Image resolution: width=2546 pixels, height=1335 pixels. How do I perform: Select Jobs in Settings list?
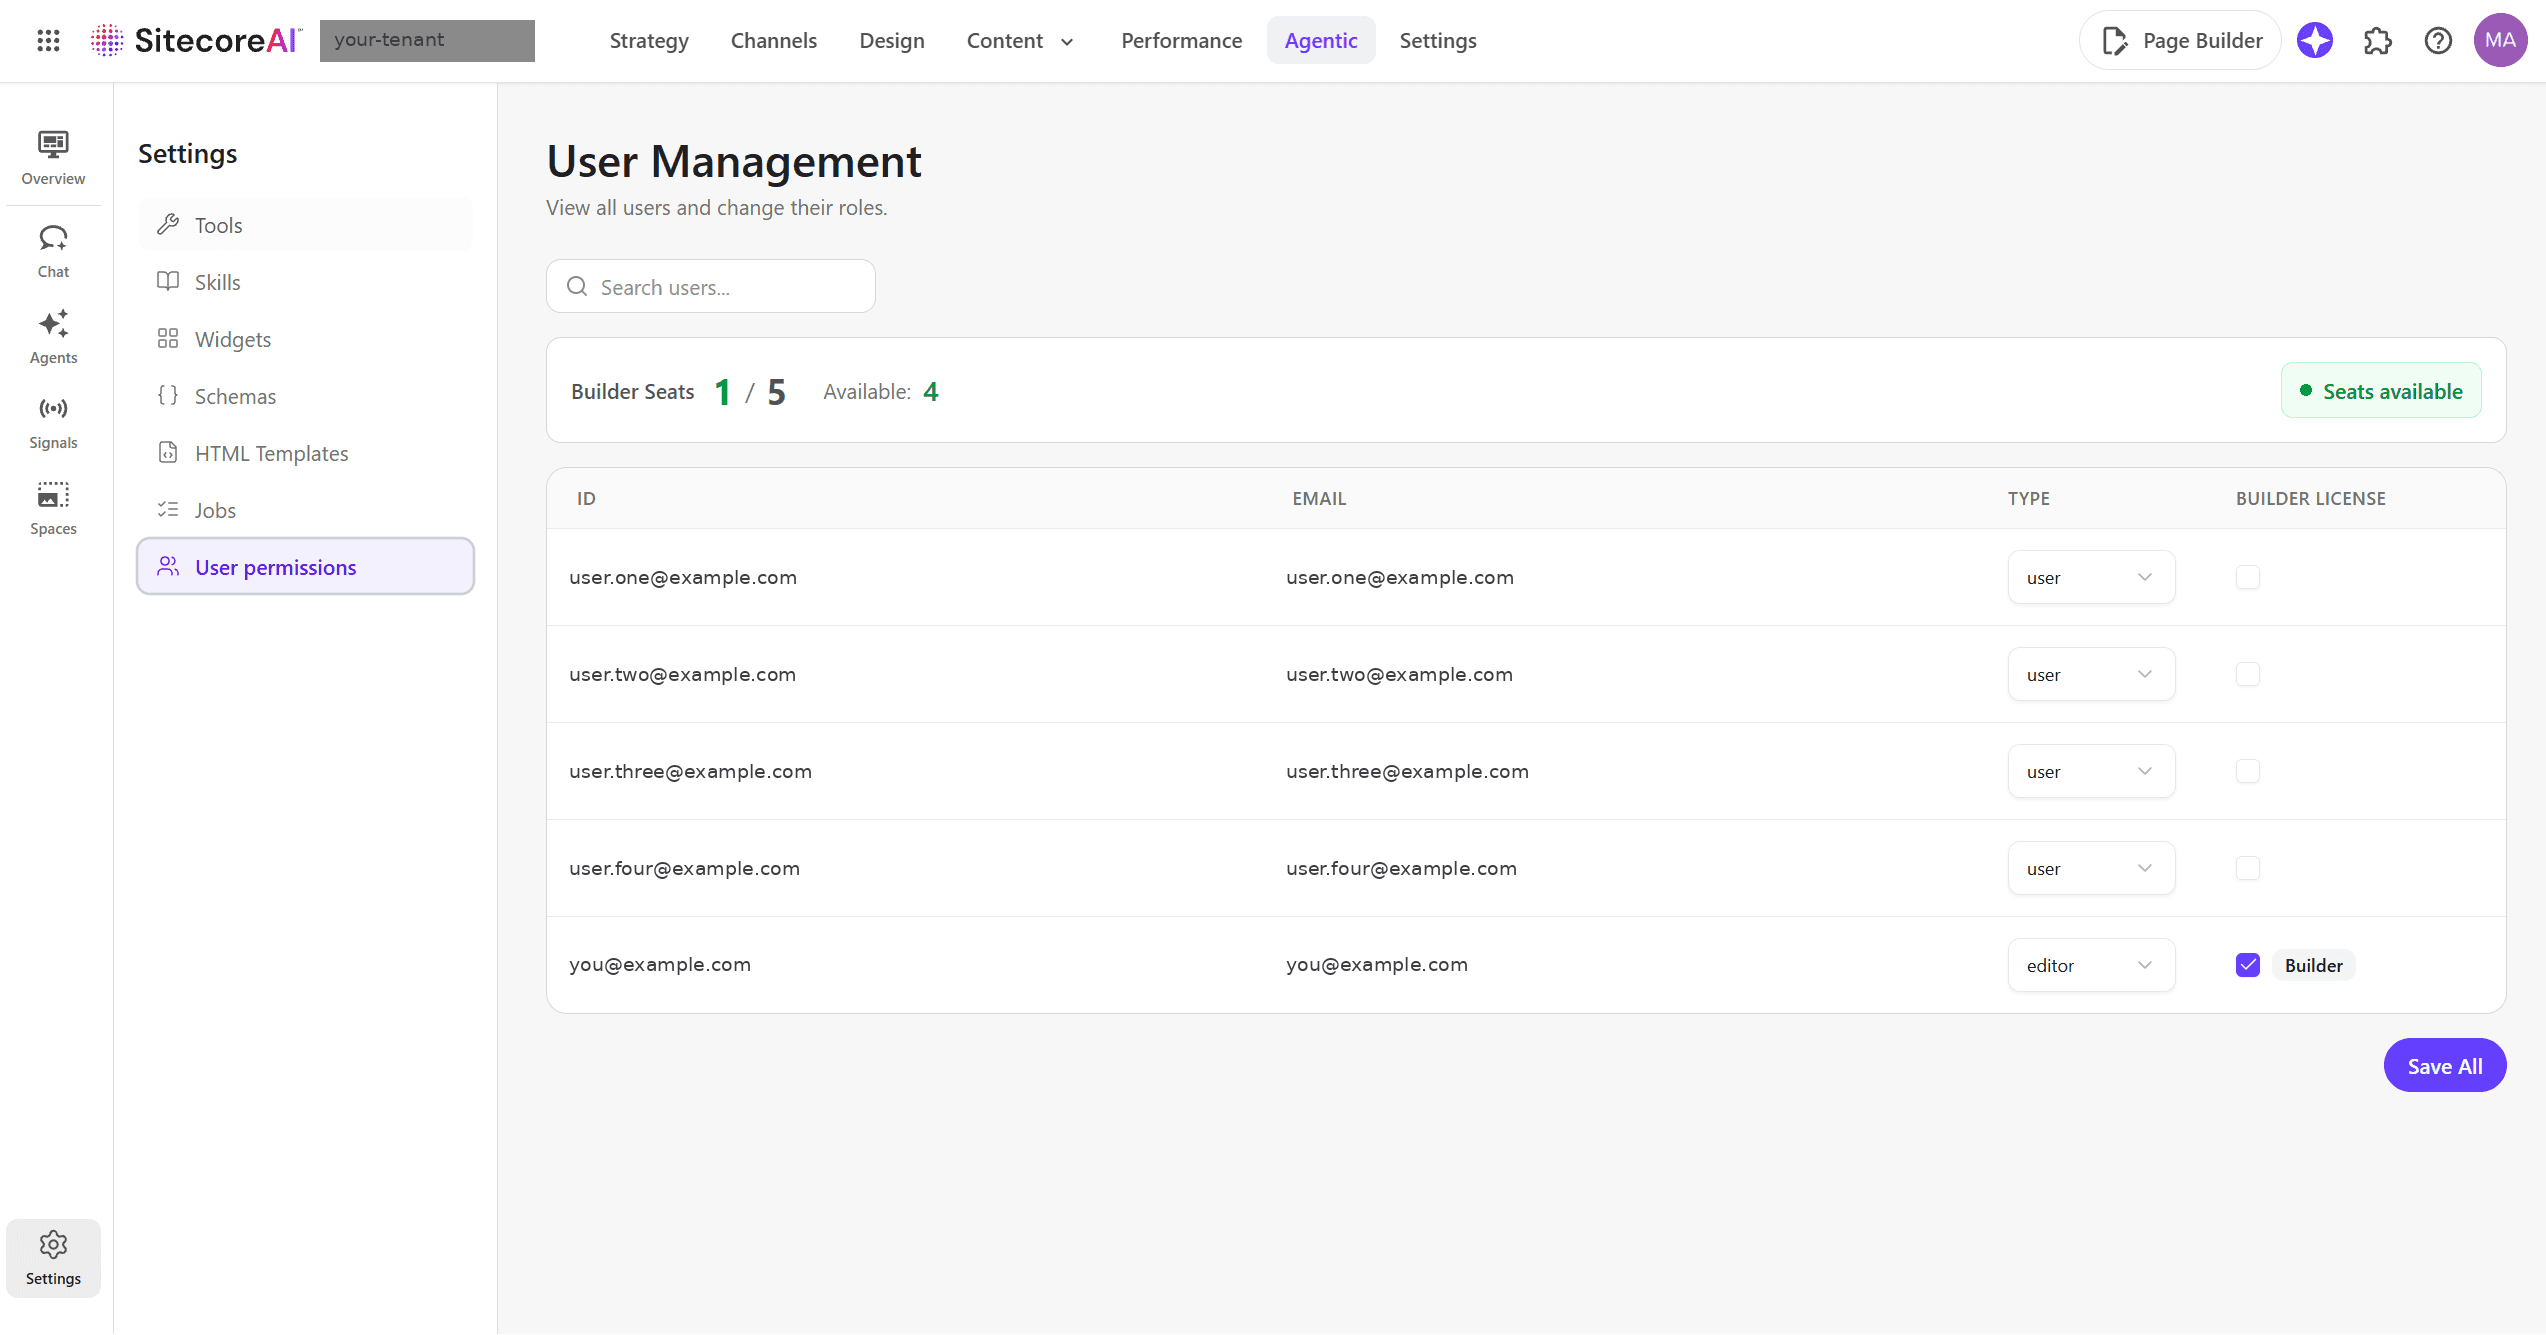pos(305,510)
